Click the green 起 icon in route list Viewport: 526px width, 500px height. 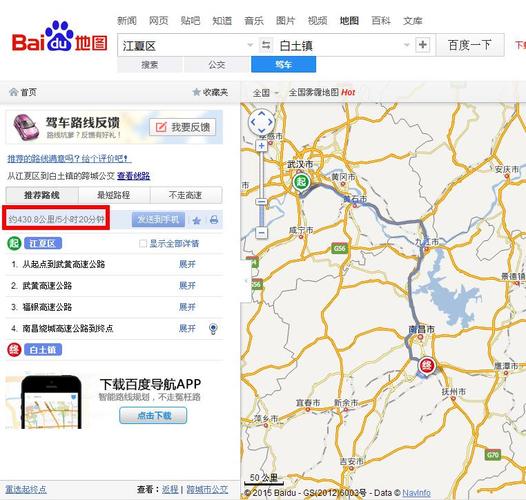[14, 243]
